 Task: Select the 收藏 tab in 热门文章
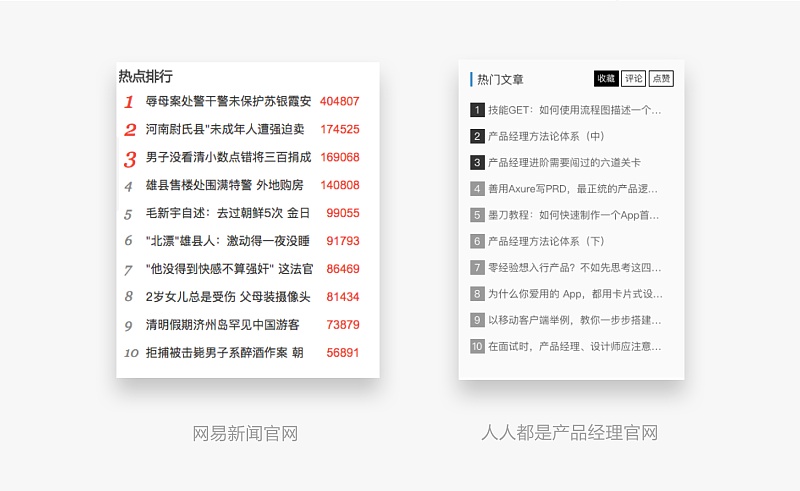(606, 79)
